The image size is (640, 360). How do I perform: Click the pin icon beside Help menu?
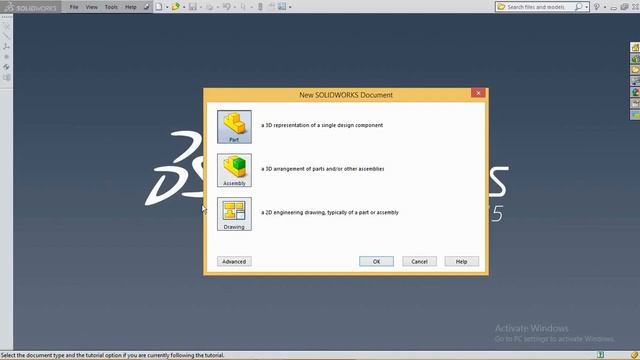(146, 7)
